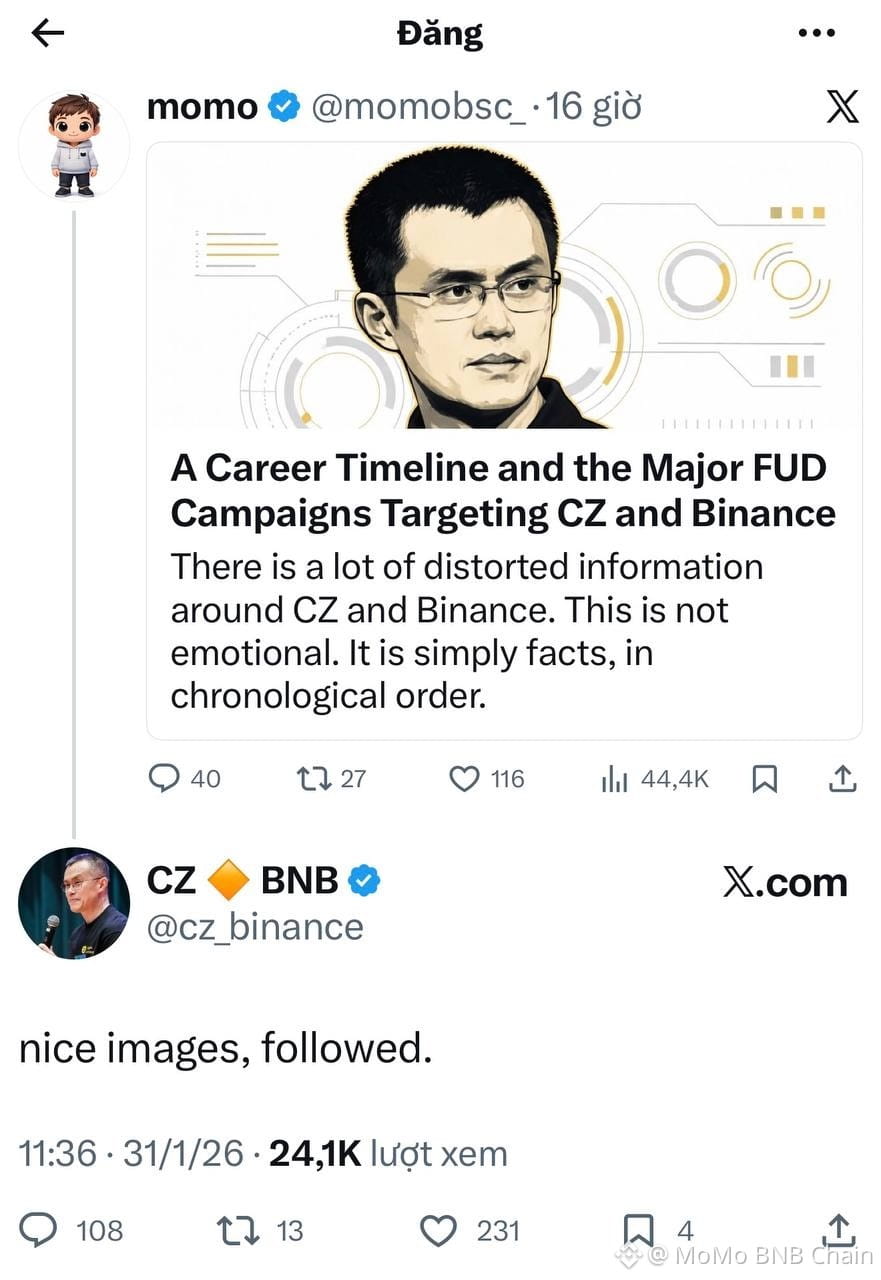Image resolution: width=881 pixels, height=1280 pixels.
Task: Reply to momo's post with 40 comments
Action: 164,778
